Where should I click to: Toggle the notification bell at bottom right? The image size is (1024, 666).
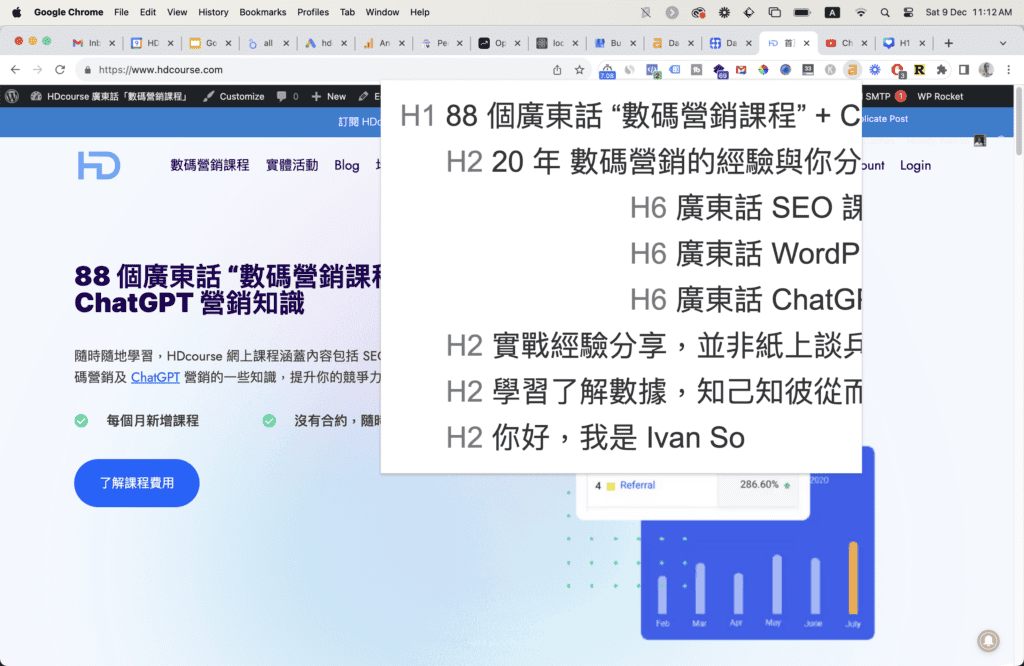pos(988,640)
